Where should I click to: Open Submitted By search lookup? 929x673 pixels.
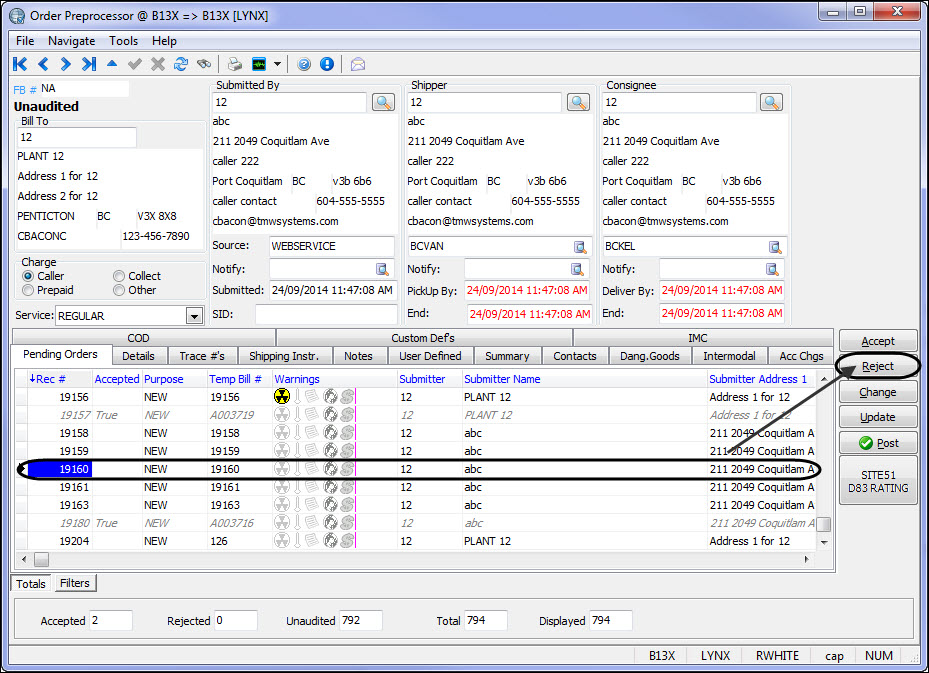pyautogui.click(x=383, y=102)
